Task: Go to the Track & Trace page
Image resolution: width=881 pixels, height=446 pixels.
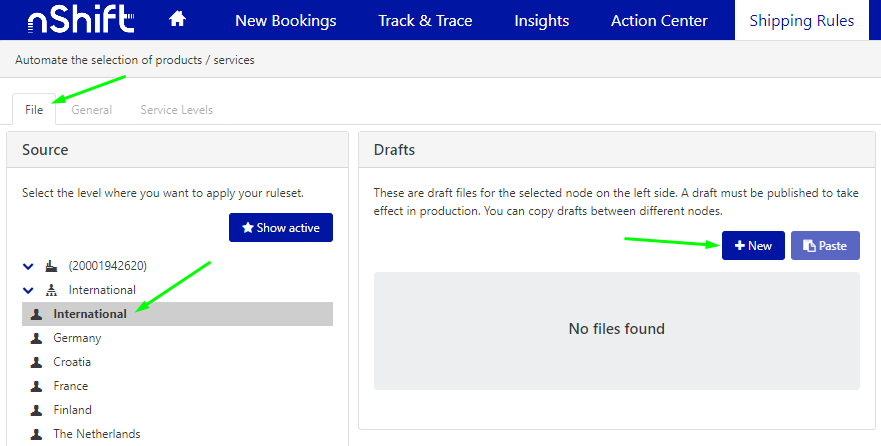Action: click(x=425, y=20)
